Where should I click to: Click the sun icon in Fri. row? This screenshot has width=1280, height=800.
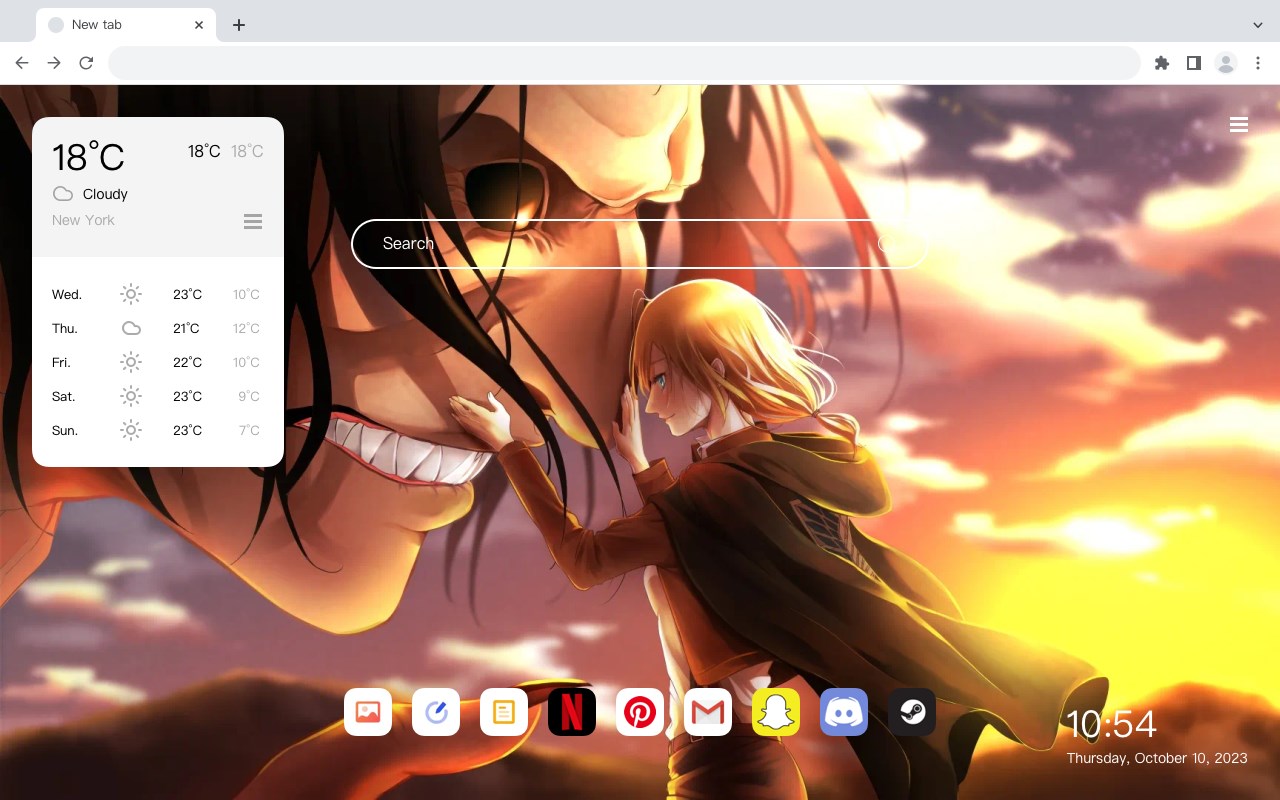click(131, 362)
